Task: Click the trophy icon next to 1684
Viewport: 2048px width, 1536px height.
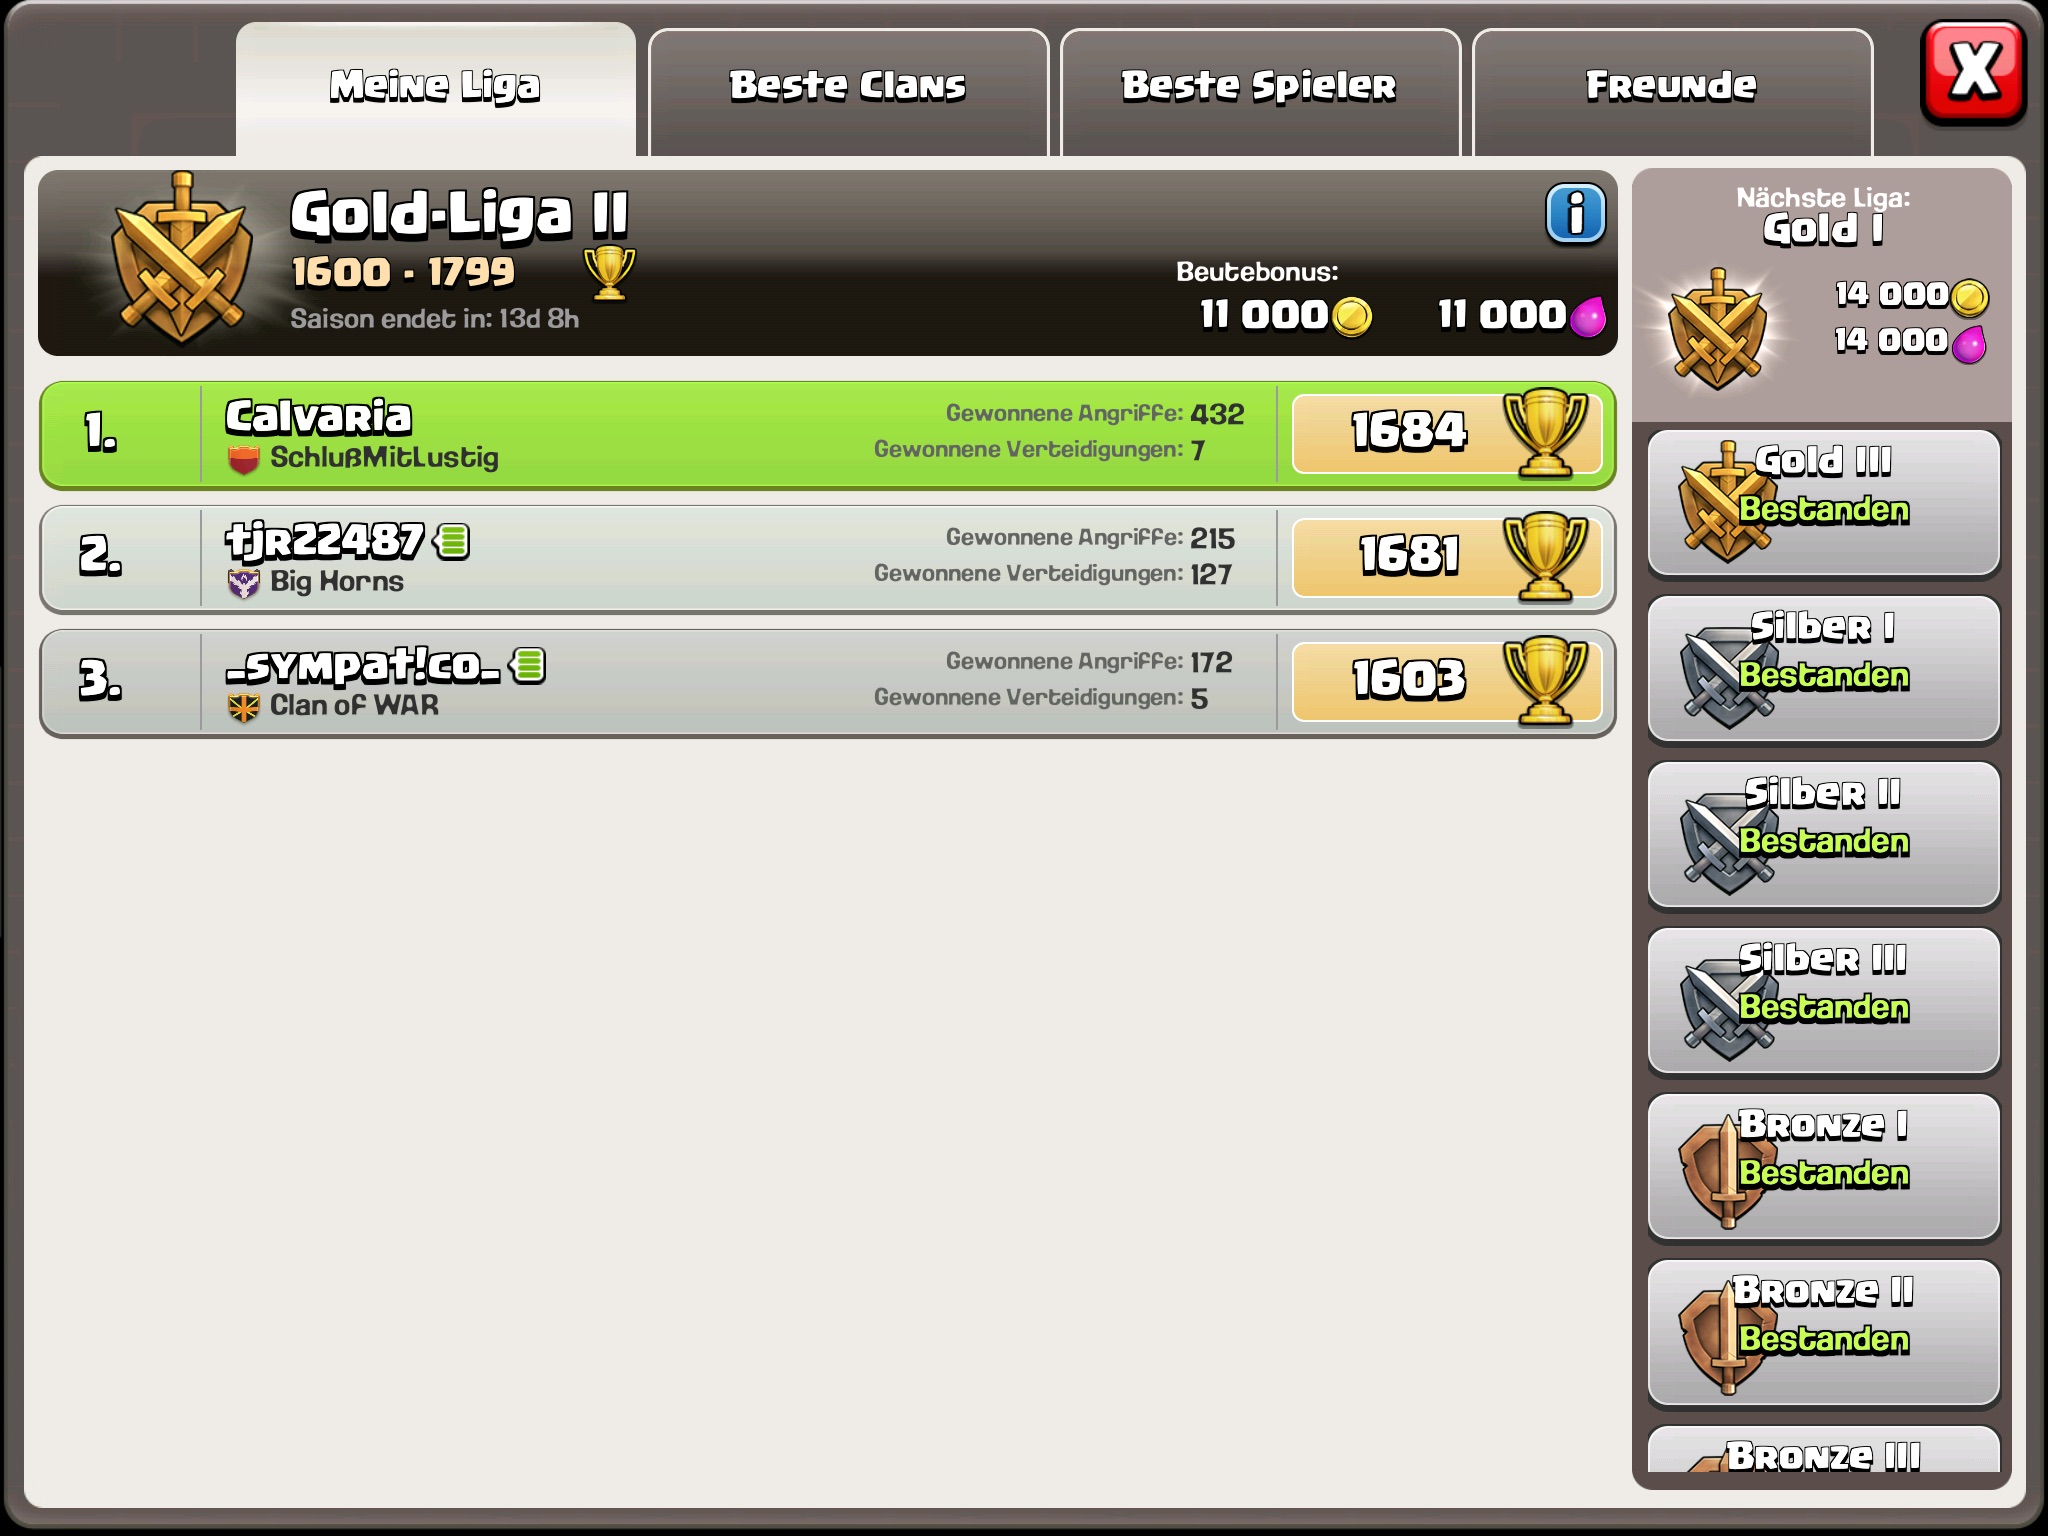Action: click(1546, 433)
